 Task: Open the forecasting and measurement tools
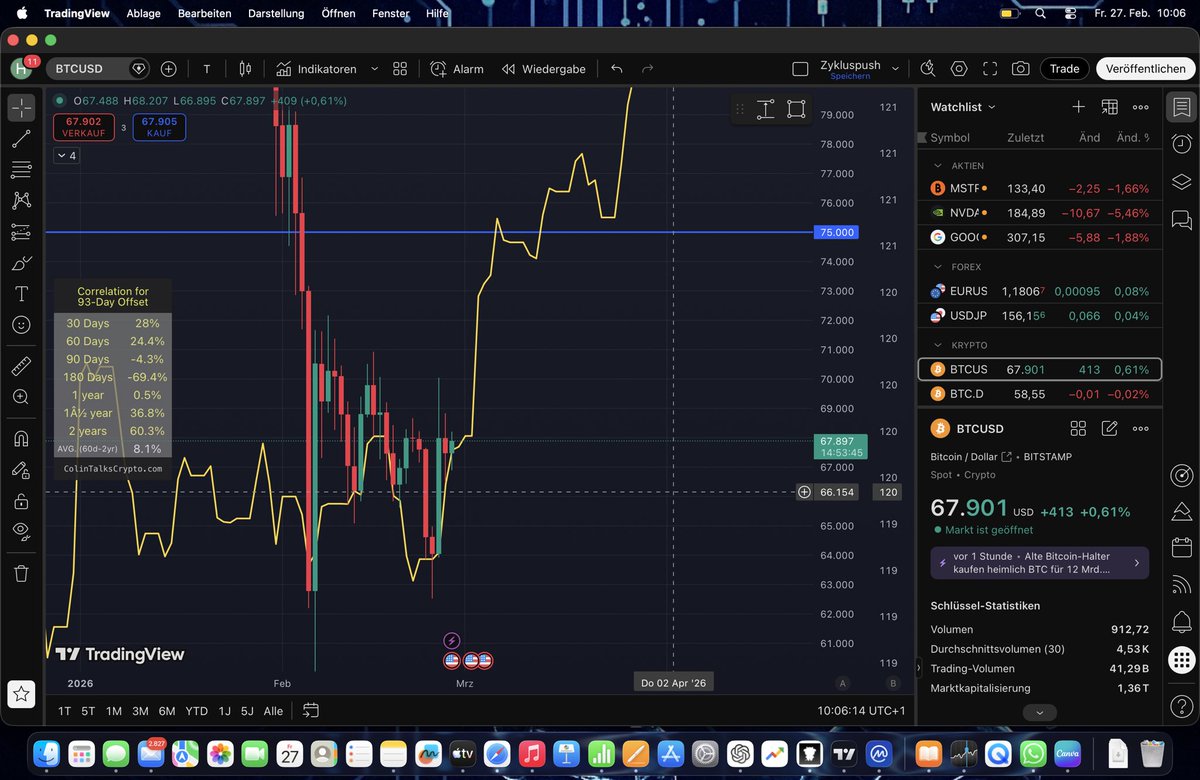coord(21,232)
